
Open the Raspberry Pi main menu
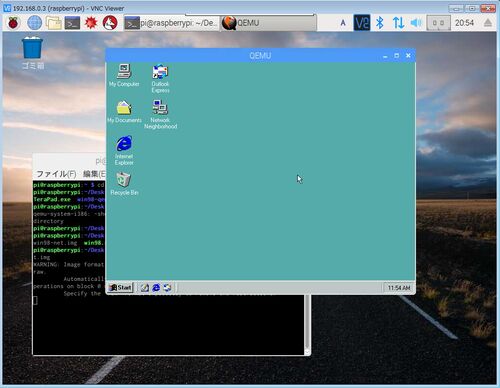tap(13, 23)
